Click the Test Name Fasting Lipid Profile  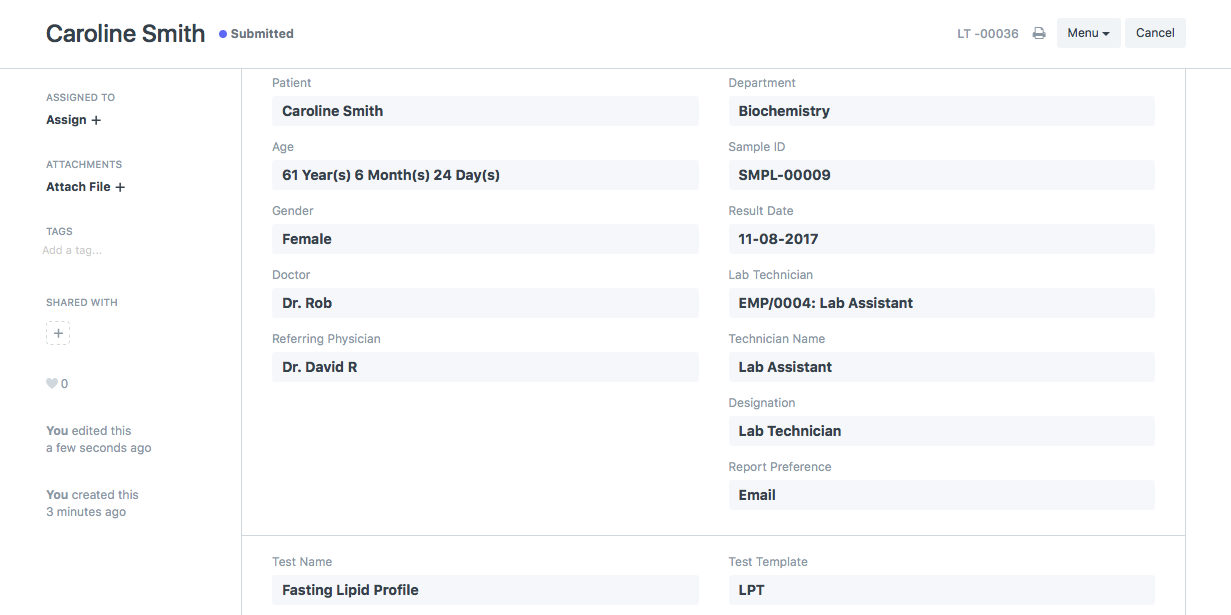tap(485, 590)
